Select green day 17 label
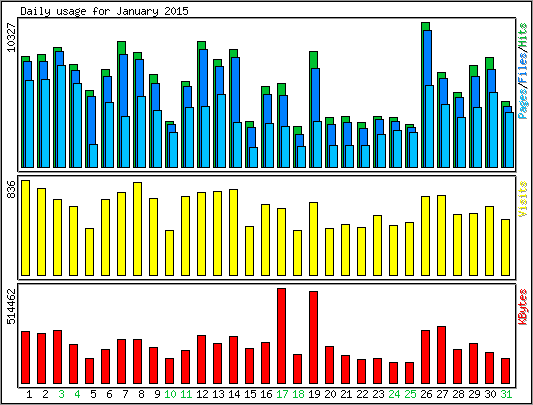The width and height of the screenshot is (533, 405). (282, 394)
